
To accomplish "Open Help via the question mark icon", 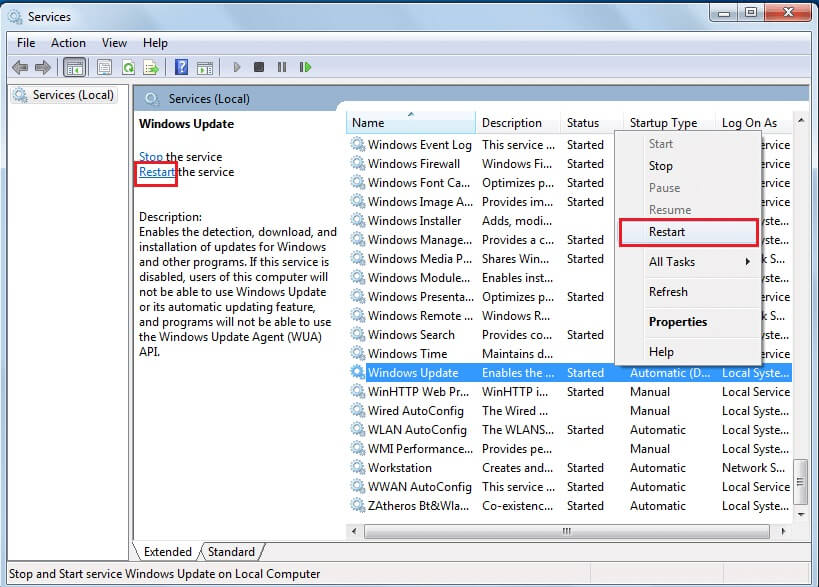I will coord(181,67).
